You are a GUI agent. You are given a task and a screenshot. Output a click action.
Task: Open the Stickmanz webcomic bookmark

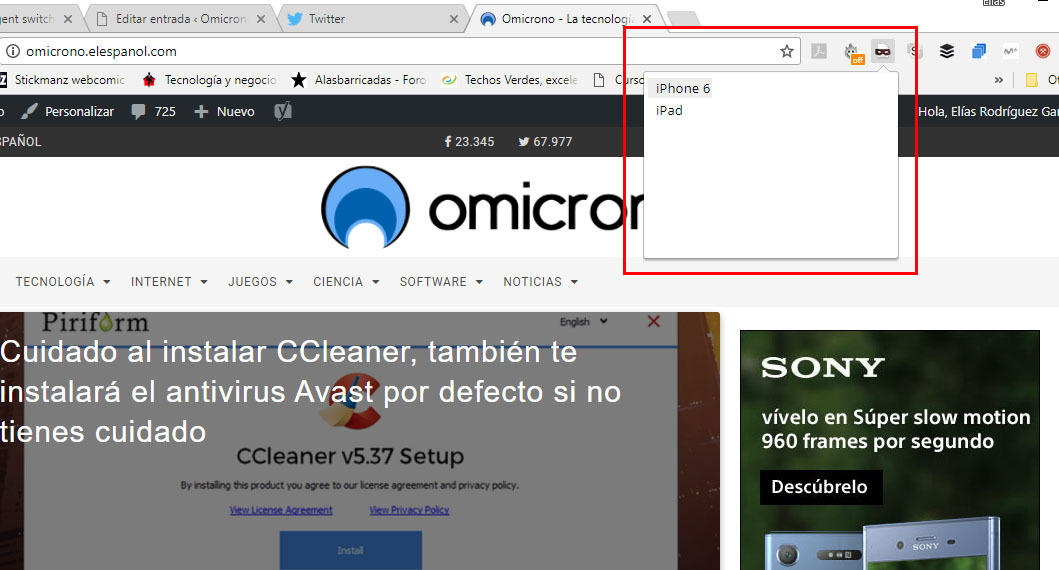pos(63,80)
